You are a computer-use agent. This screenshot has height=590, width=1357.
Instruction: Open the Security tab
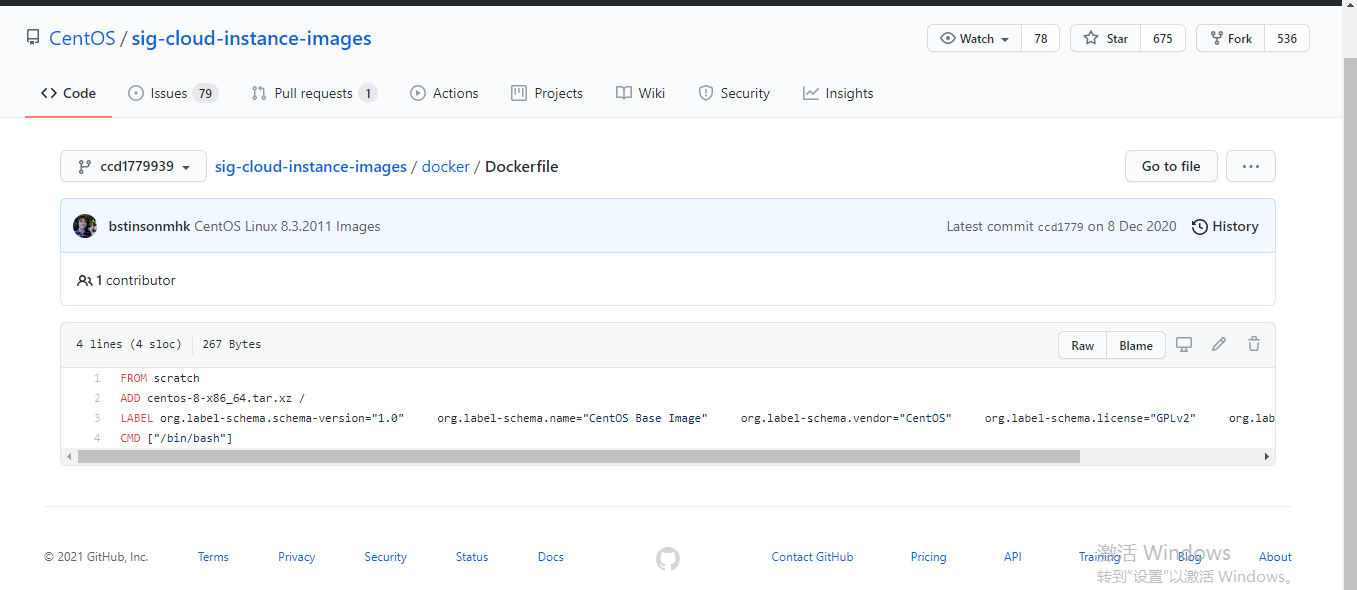coord(734,93)
